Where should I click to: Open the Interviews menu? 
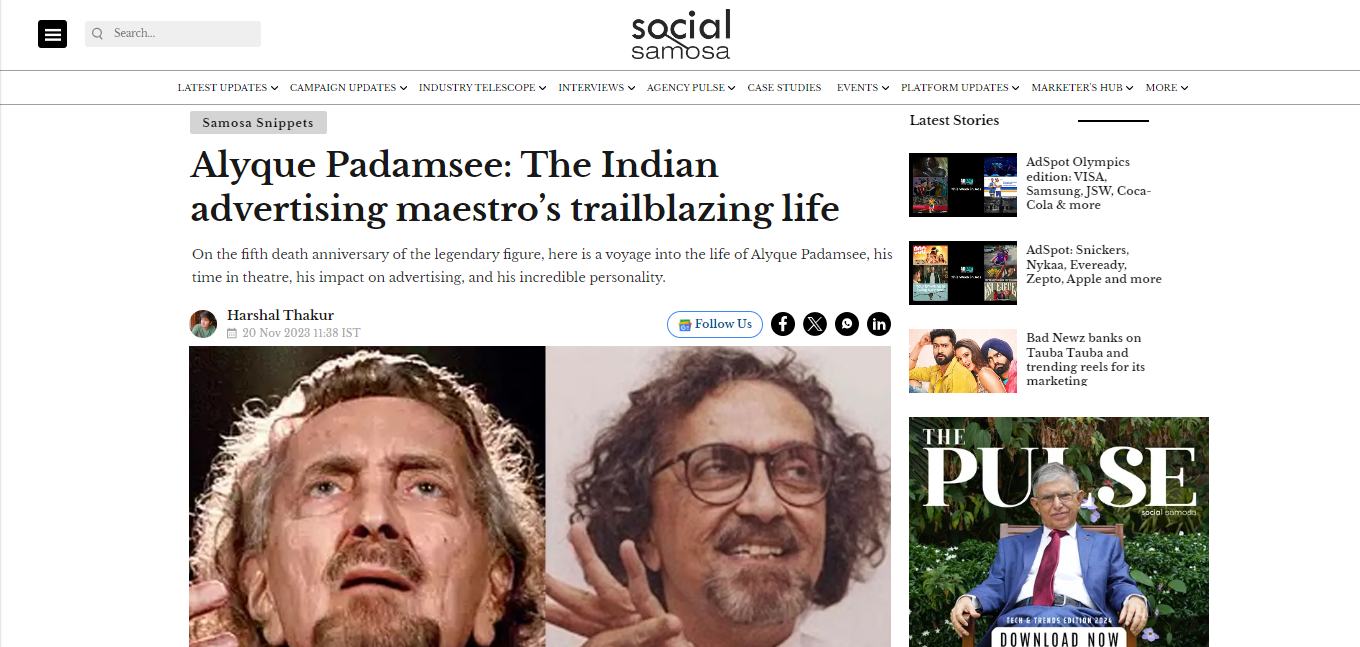(596, 88)
